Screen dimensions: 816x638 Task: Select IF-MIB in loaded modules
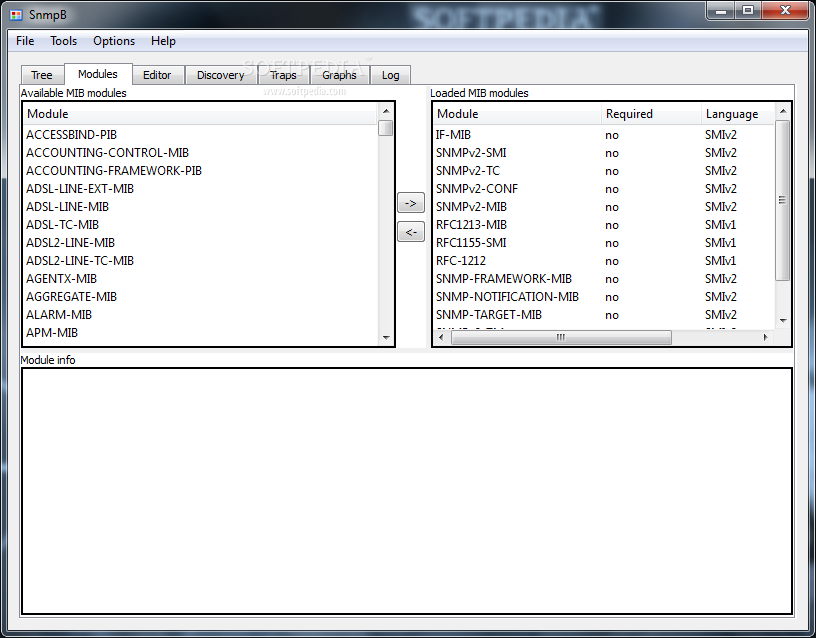453,135
